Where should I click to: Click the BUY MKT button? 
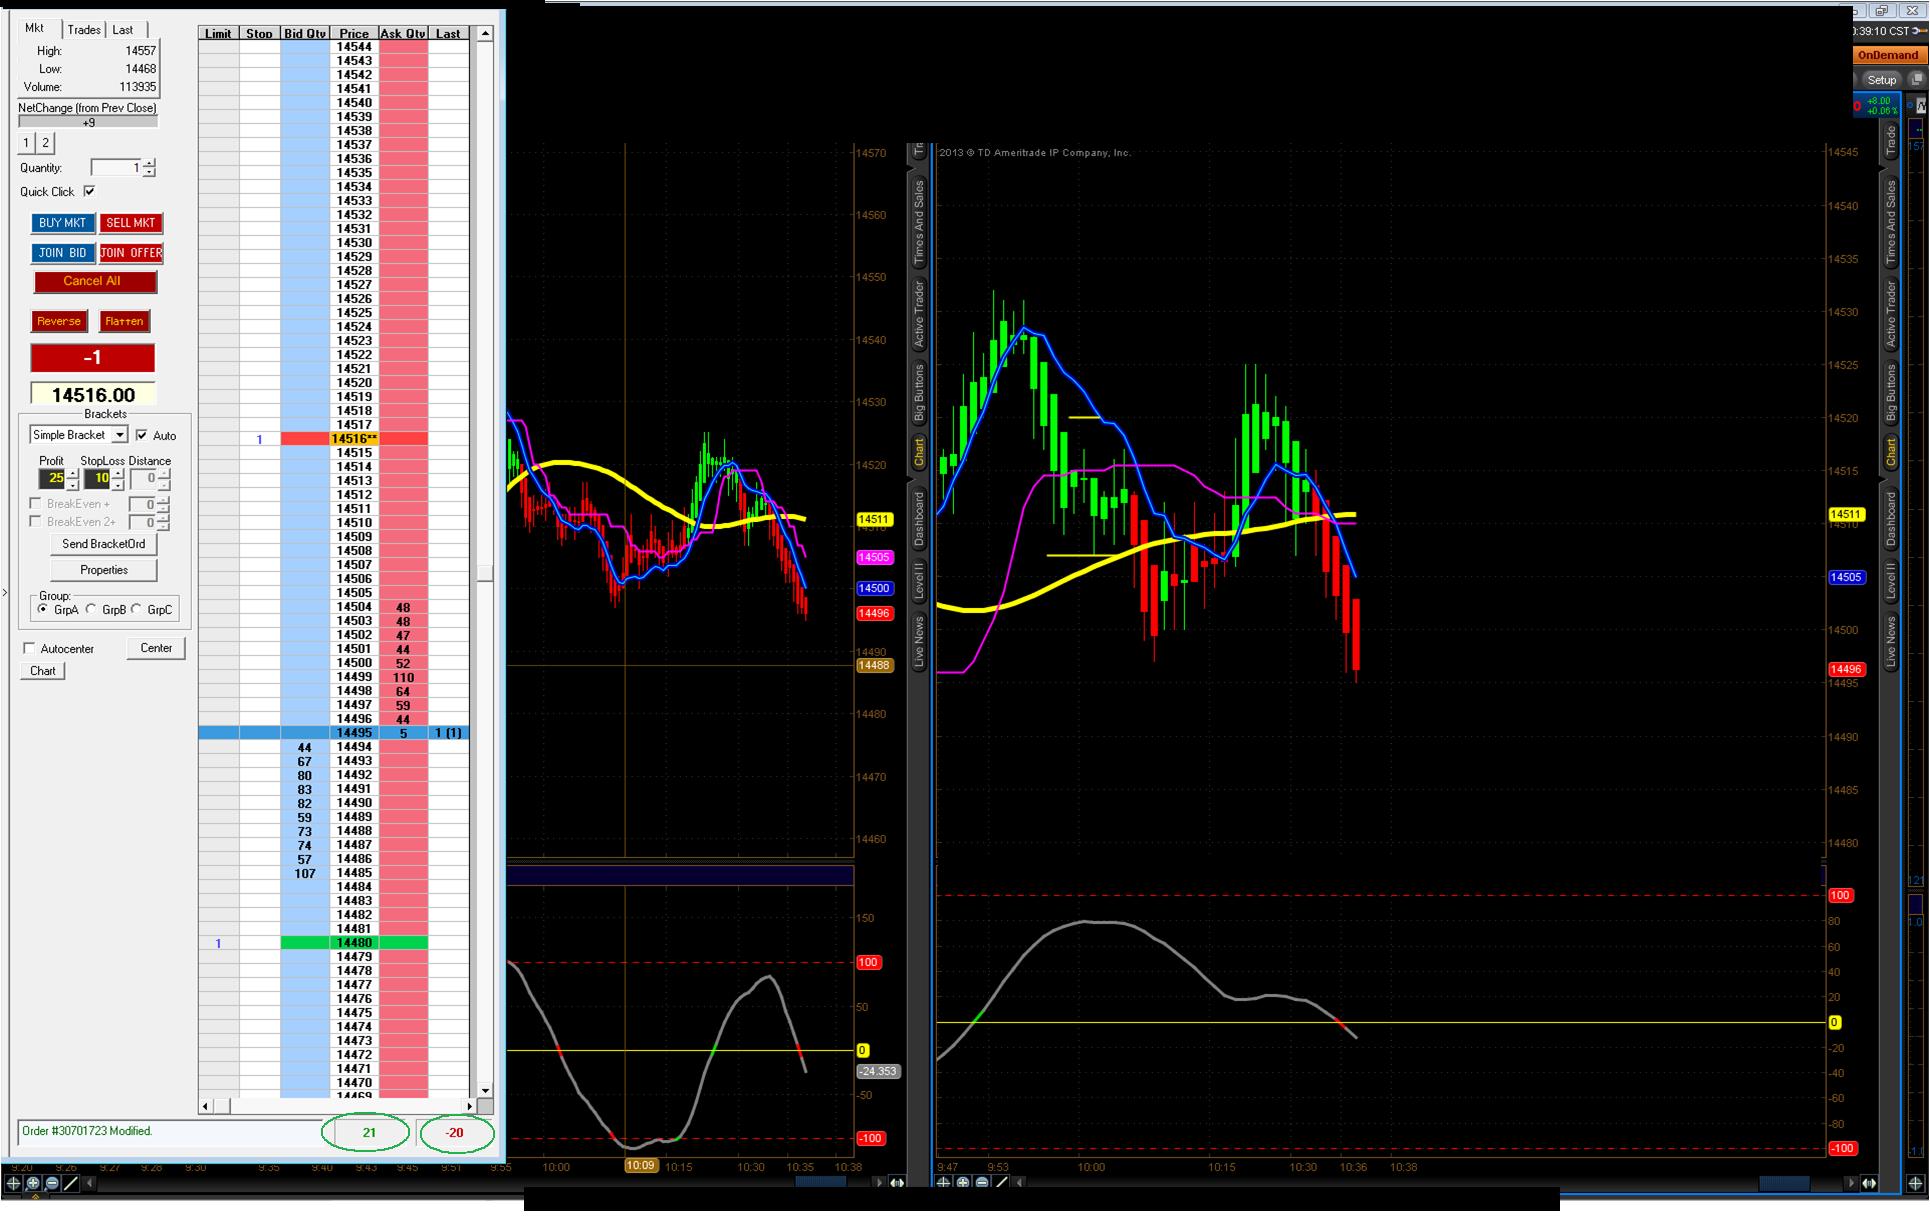63,223
